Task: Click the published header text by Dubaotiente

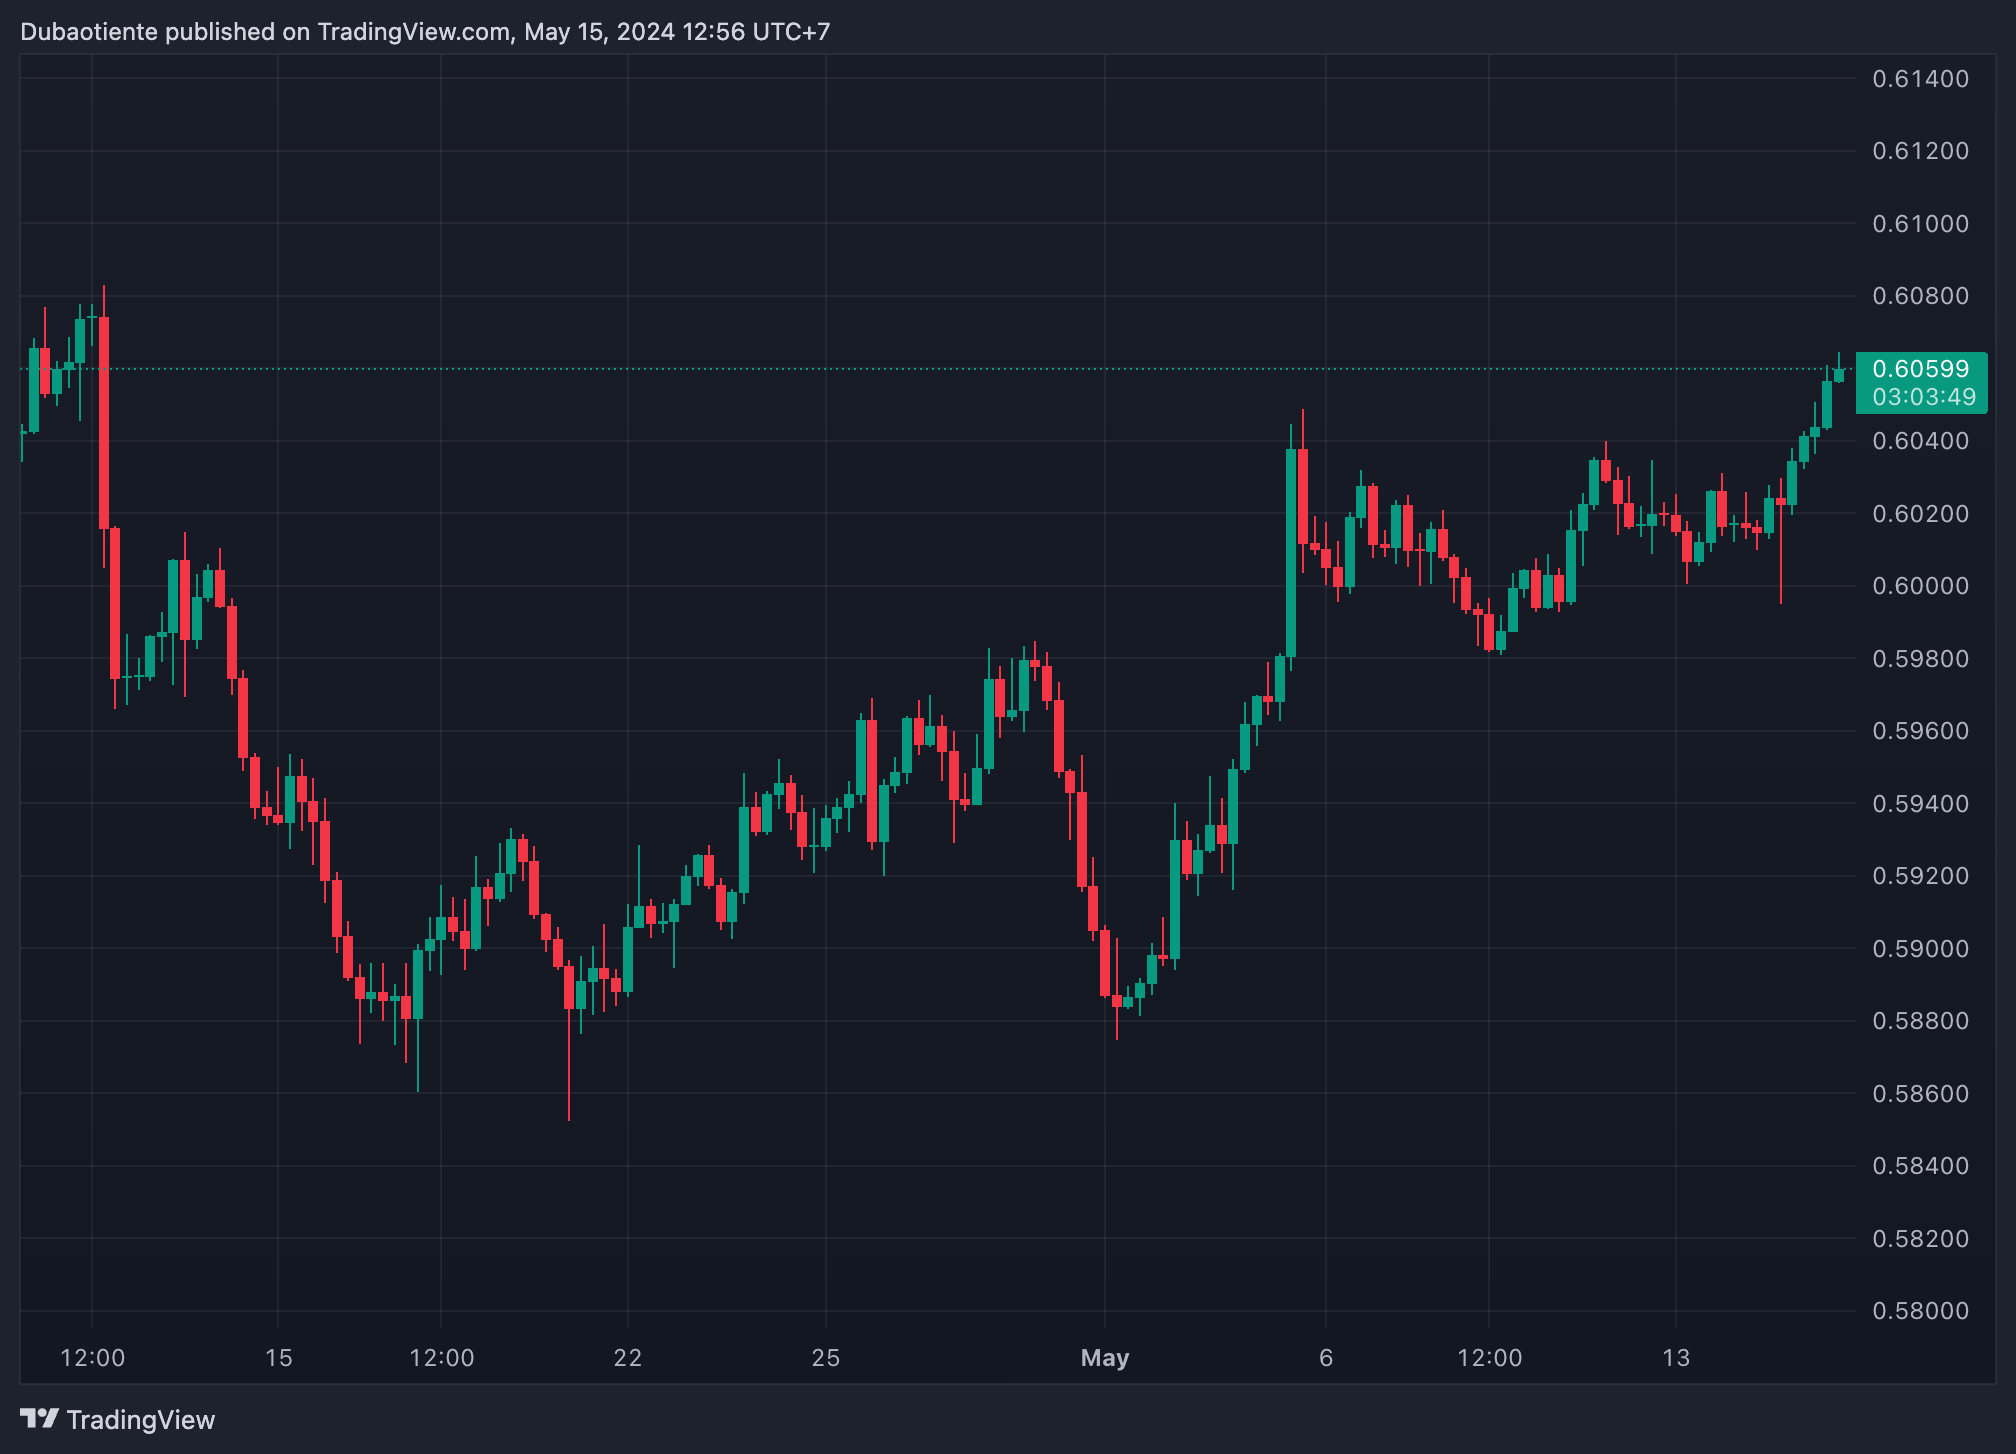Action: coord(425,32)
